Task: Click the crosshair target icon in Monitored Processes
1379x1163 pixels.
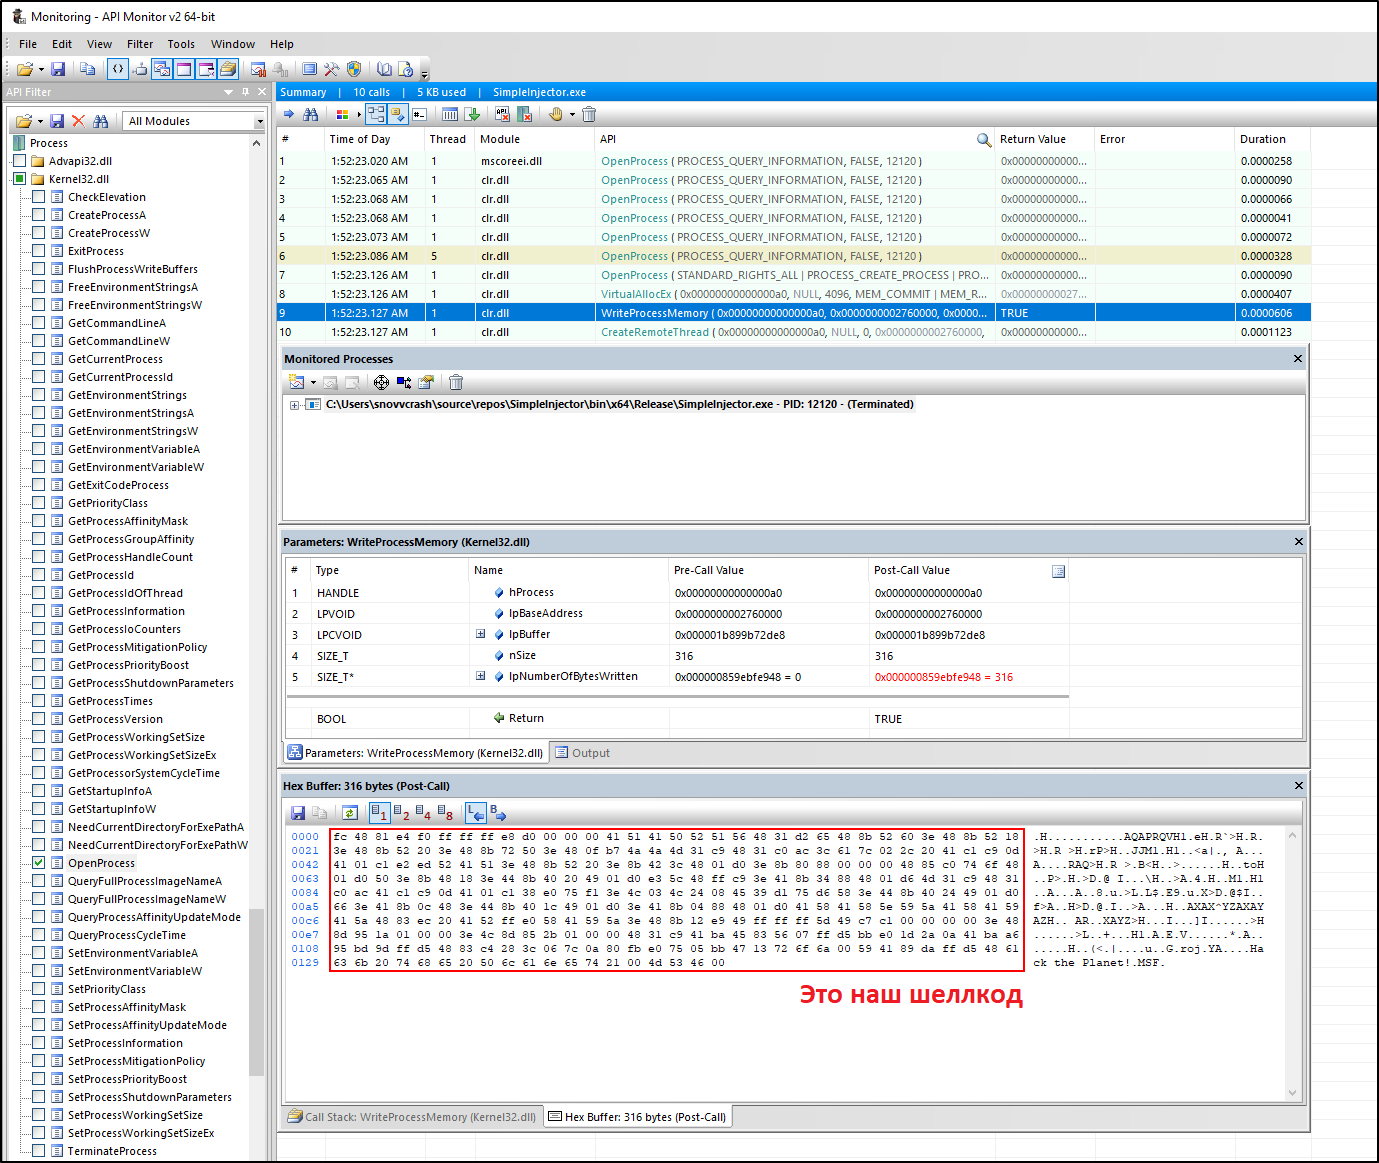Action: click(381, 382)
